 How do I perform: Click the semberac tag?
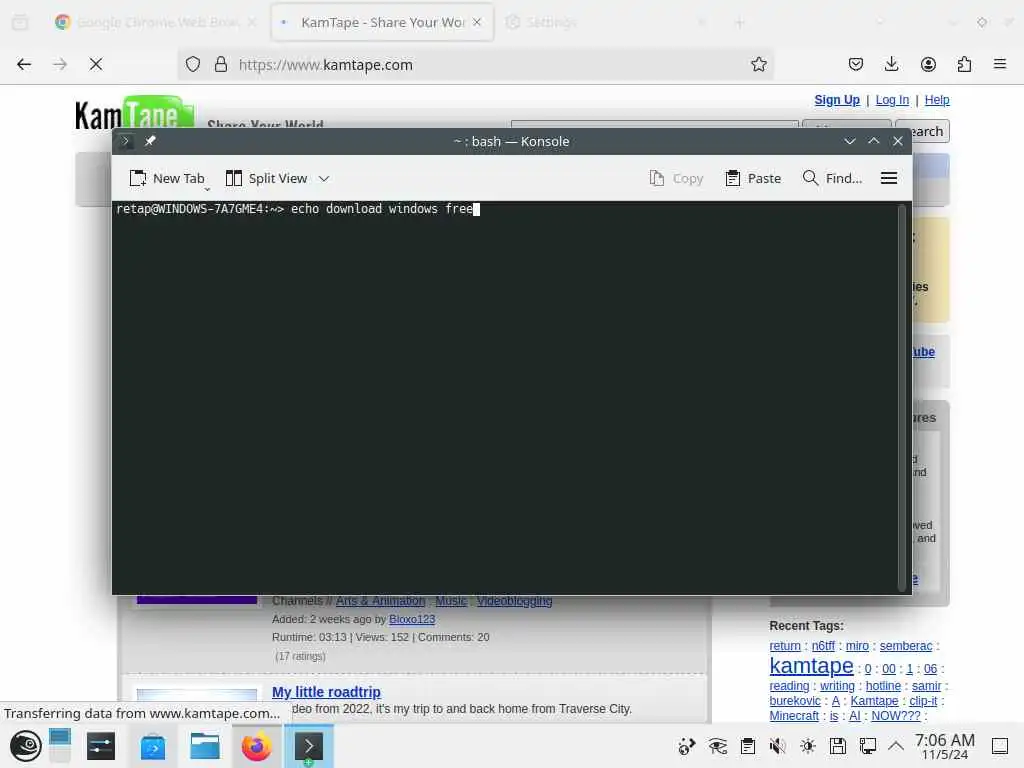click(x=906, y=646)
